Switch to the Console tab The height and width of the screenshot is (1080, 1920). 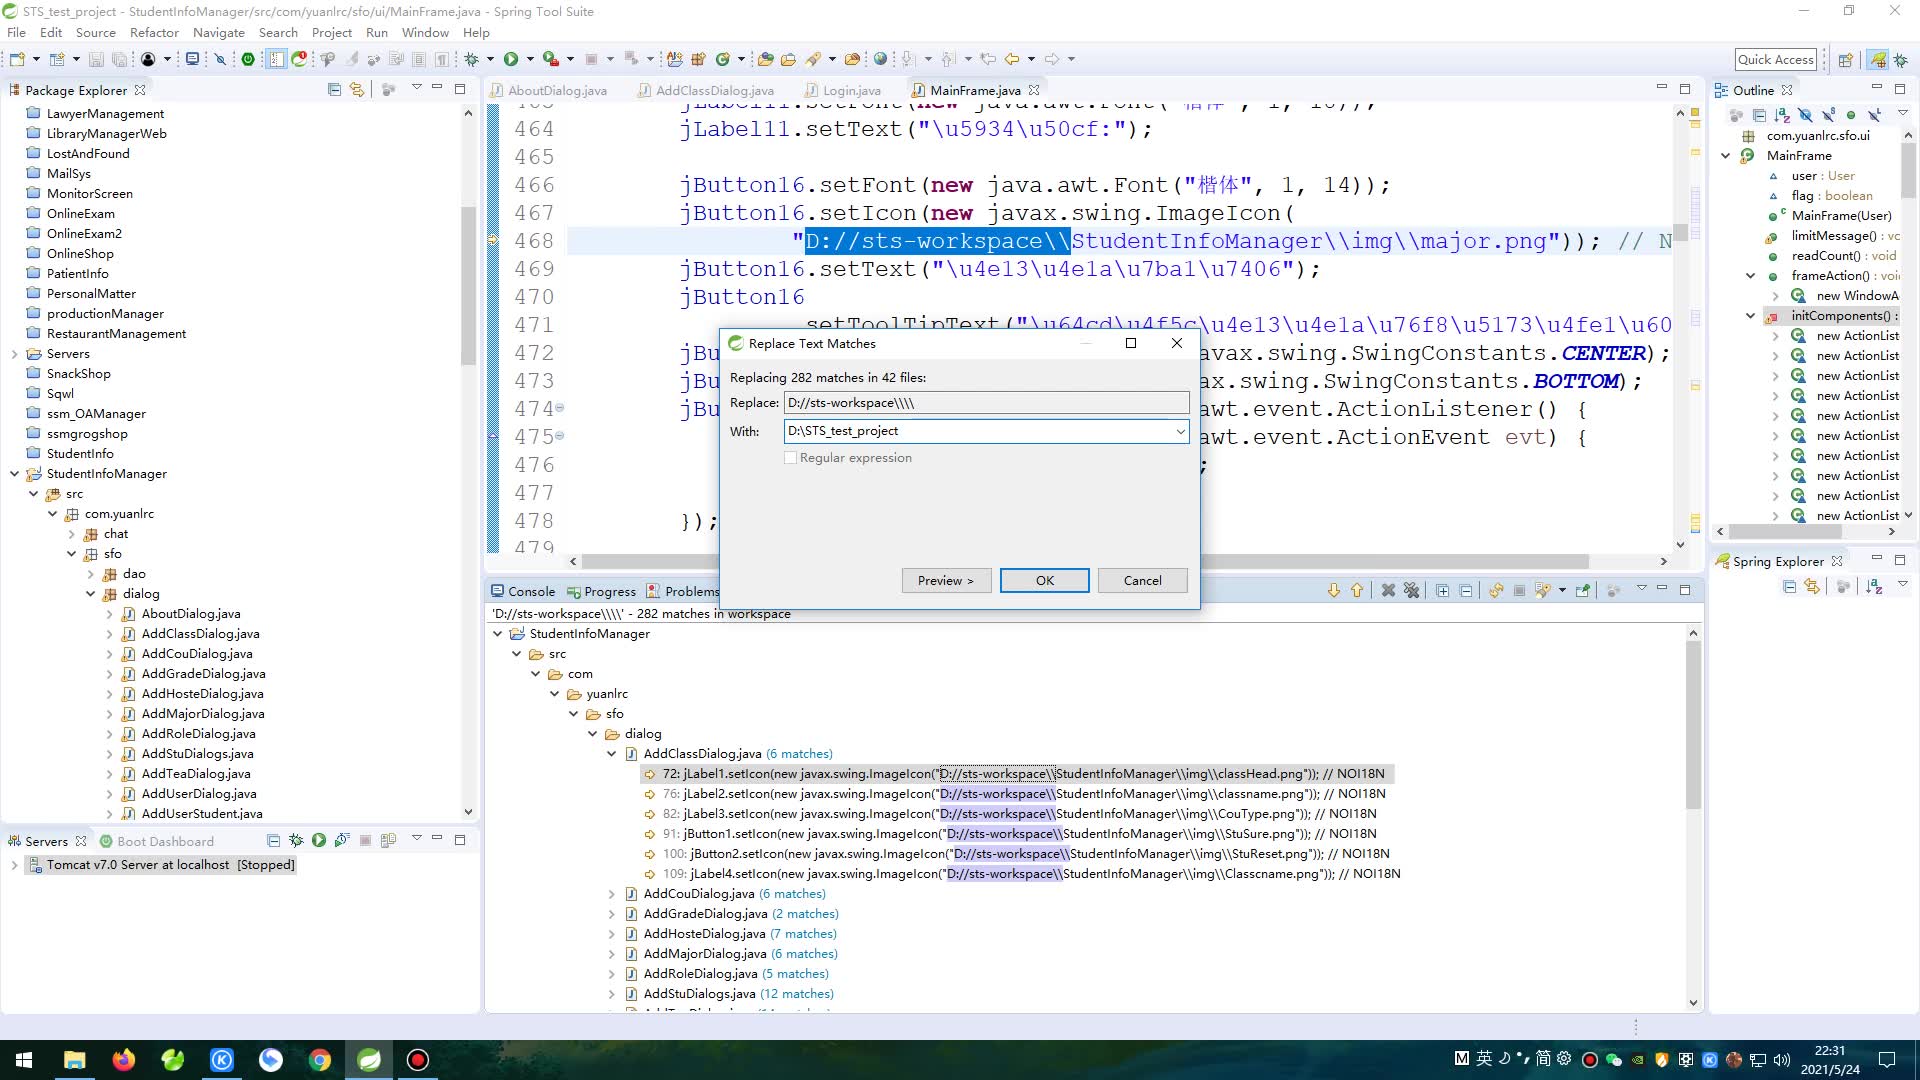tap(522, 591)
